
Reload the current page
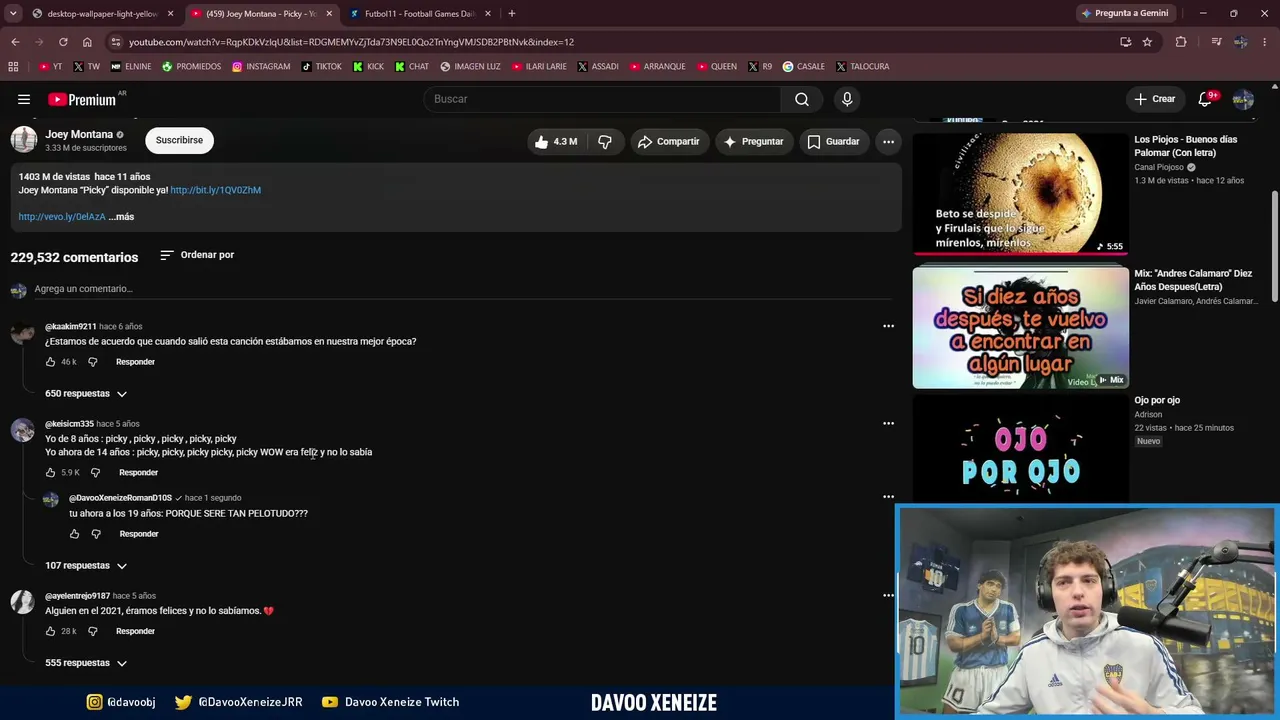[x=63, y=42]
